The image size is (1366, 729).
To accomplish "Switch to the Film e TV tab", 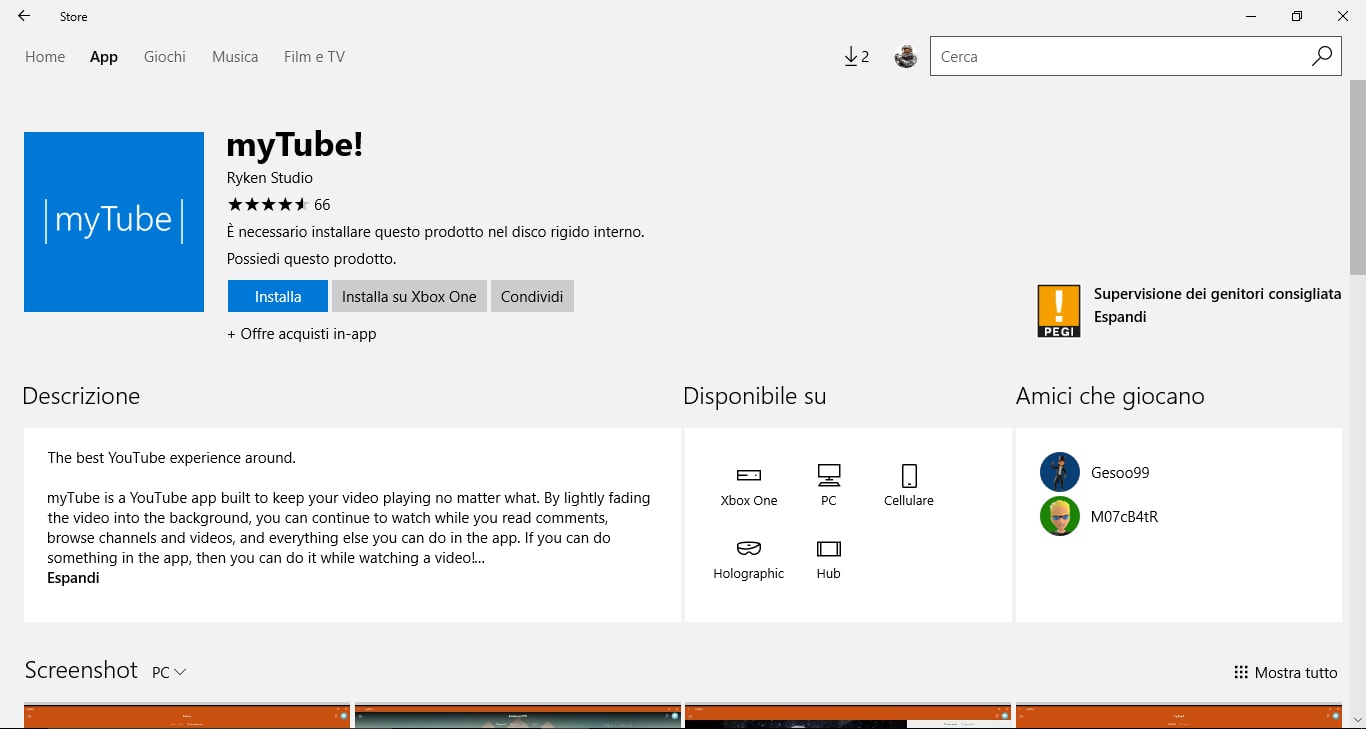I will pos(314,57).
